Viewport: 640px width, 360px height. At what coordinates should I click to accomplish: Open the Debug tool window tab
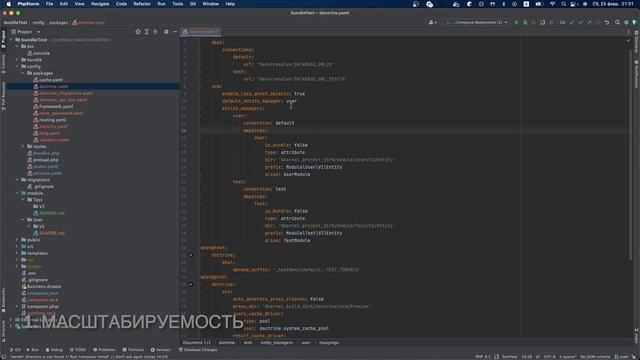54,350
